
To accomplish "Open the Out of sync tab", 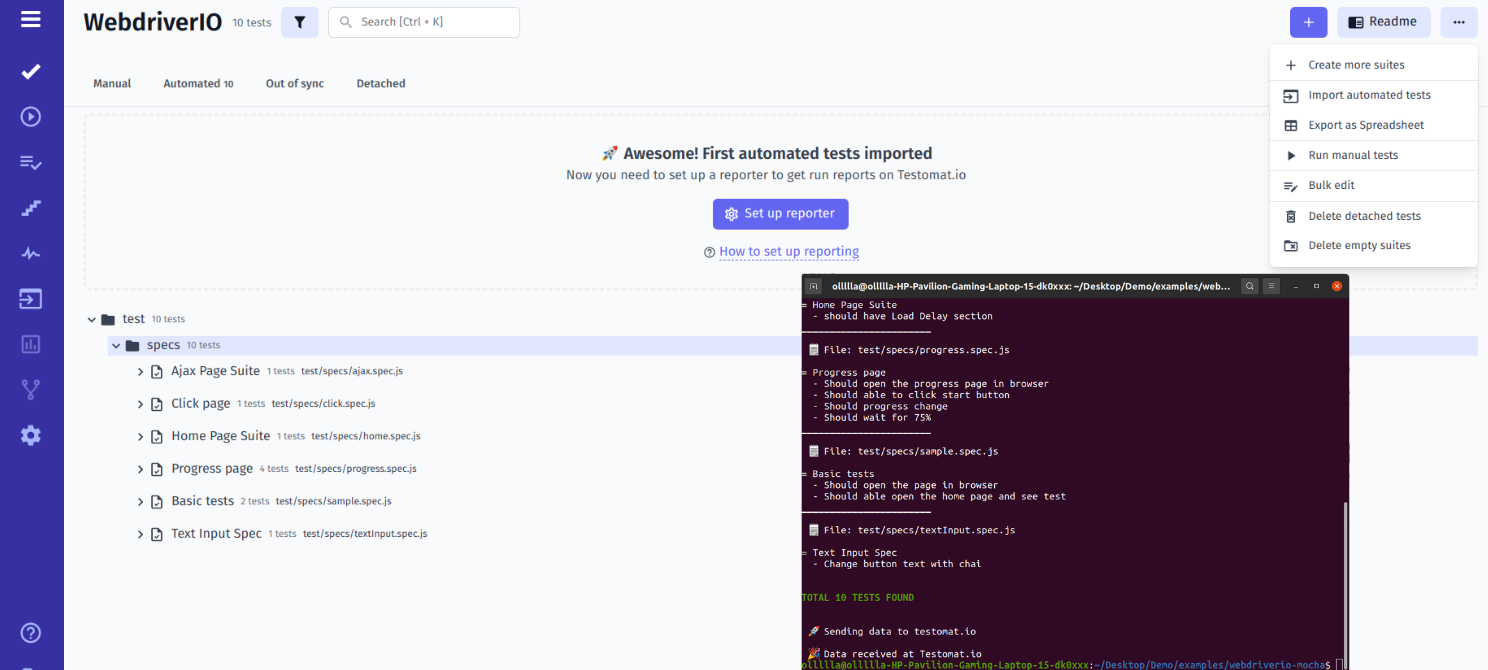I will (294, 83).
